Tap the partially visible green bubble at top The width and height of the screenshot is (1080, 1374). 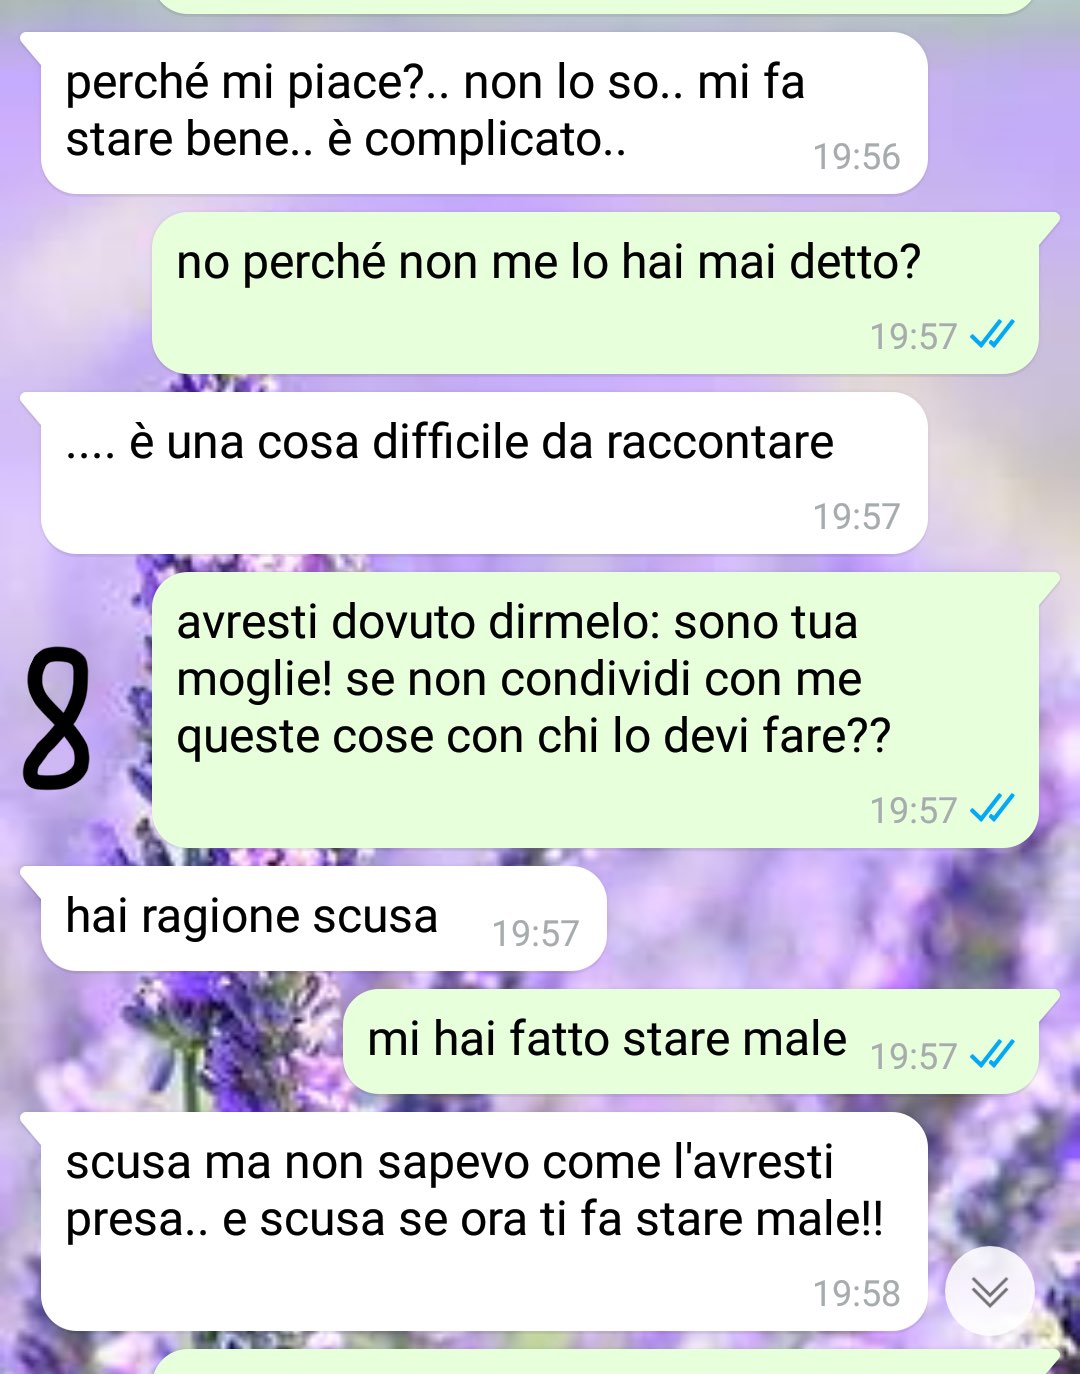tap(594, 6)
